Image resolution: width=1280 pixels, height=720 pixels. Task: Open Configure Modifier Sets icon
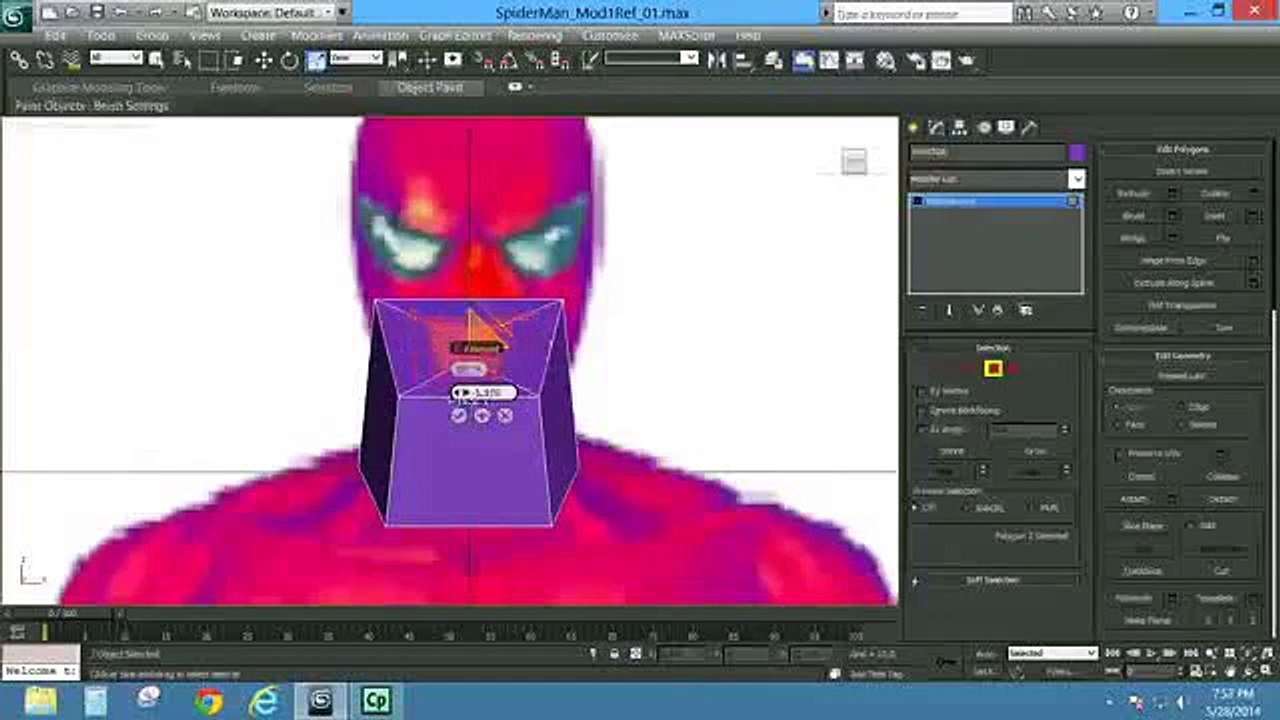click(x=1025, y=310)
